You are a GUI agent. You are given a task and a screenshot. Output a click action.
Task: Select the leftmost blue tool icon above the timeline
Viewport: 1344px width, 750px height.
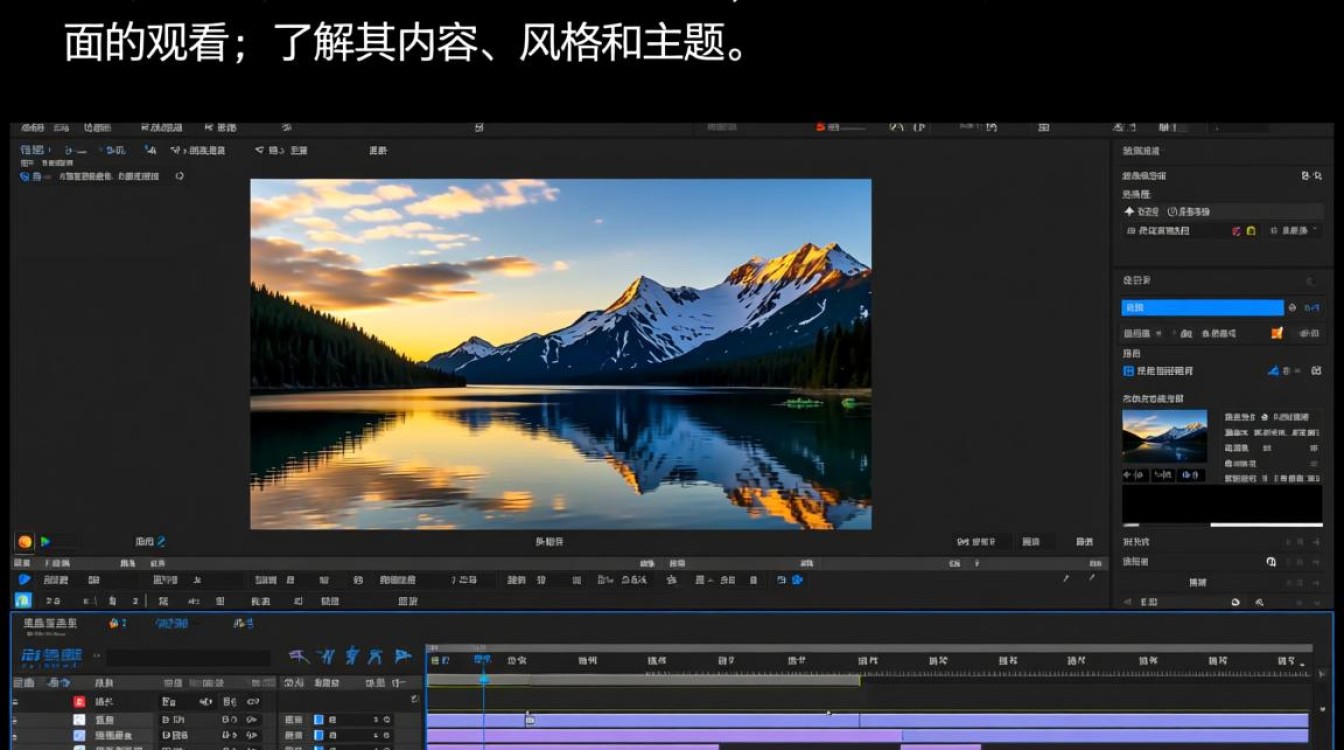click(x=299, y=657)
